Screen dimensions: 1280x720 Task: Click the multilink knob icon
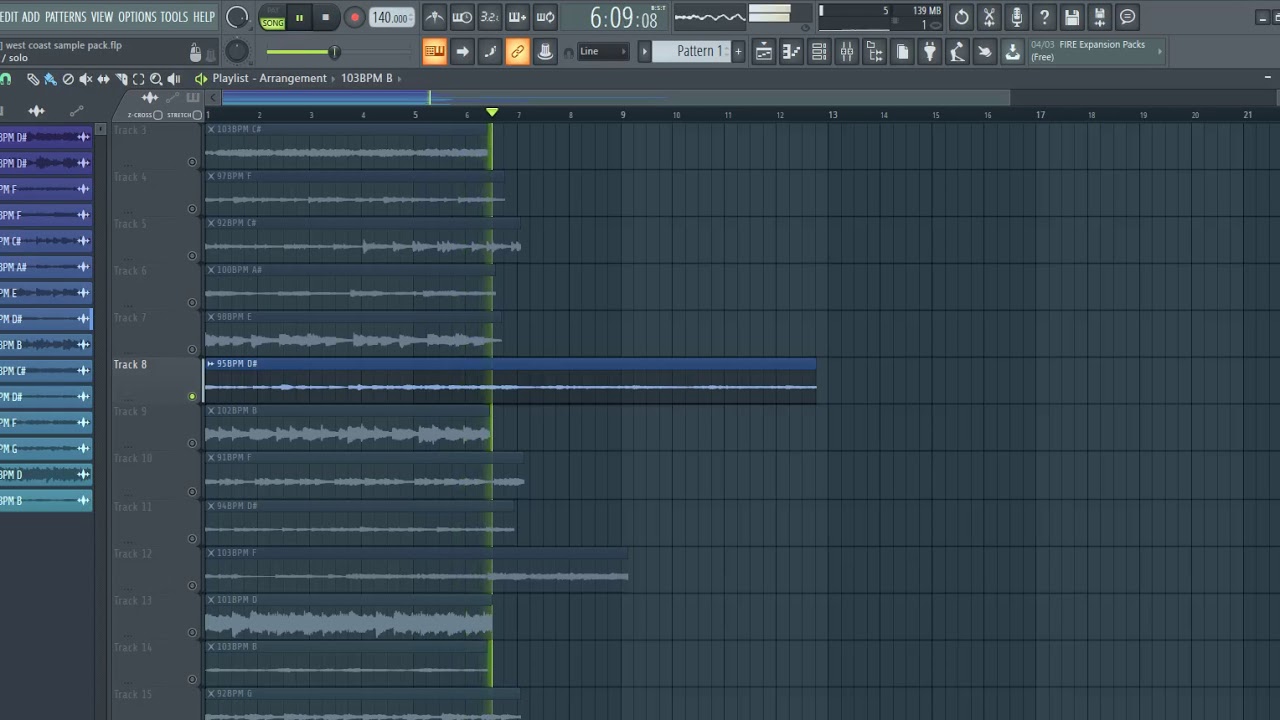coord(545,52)
